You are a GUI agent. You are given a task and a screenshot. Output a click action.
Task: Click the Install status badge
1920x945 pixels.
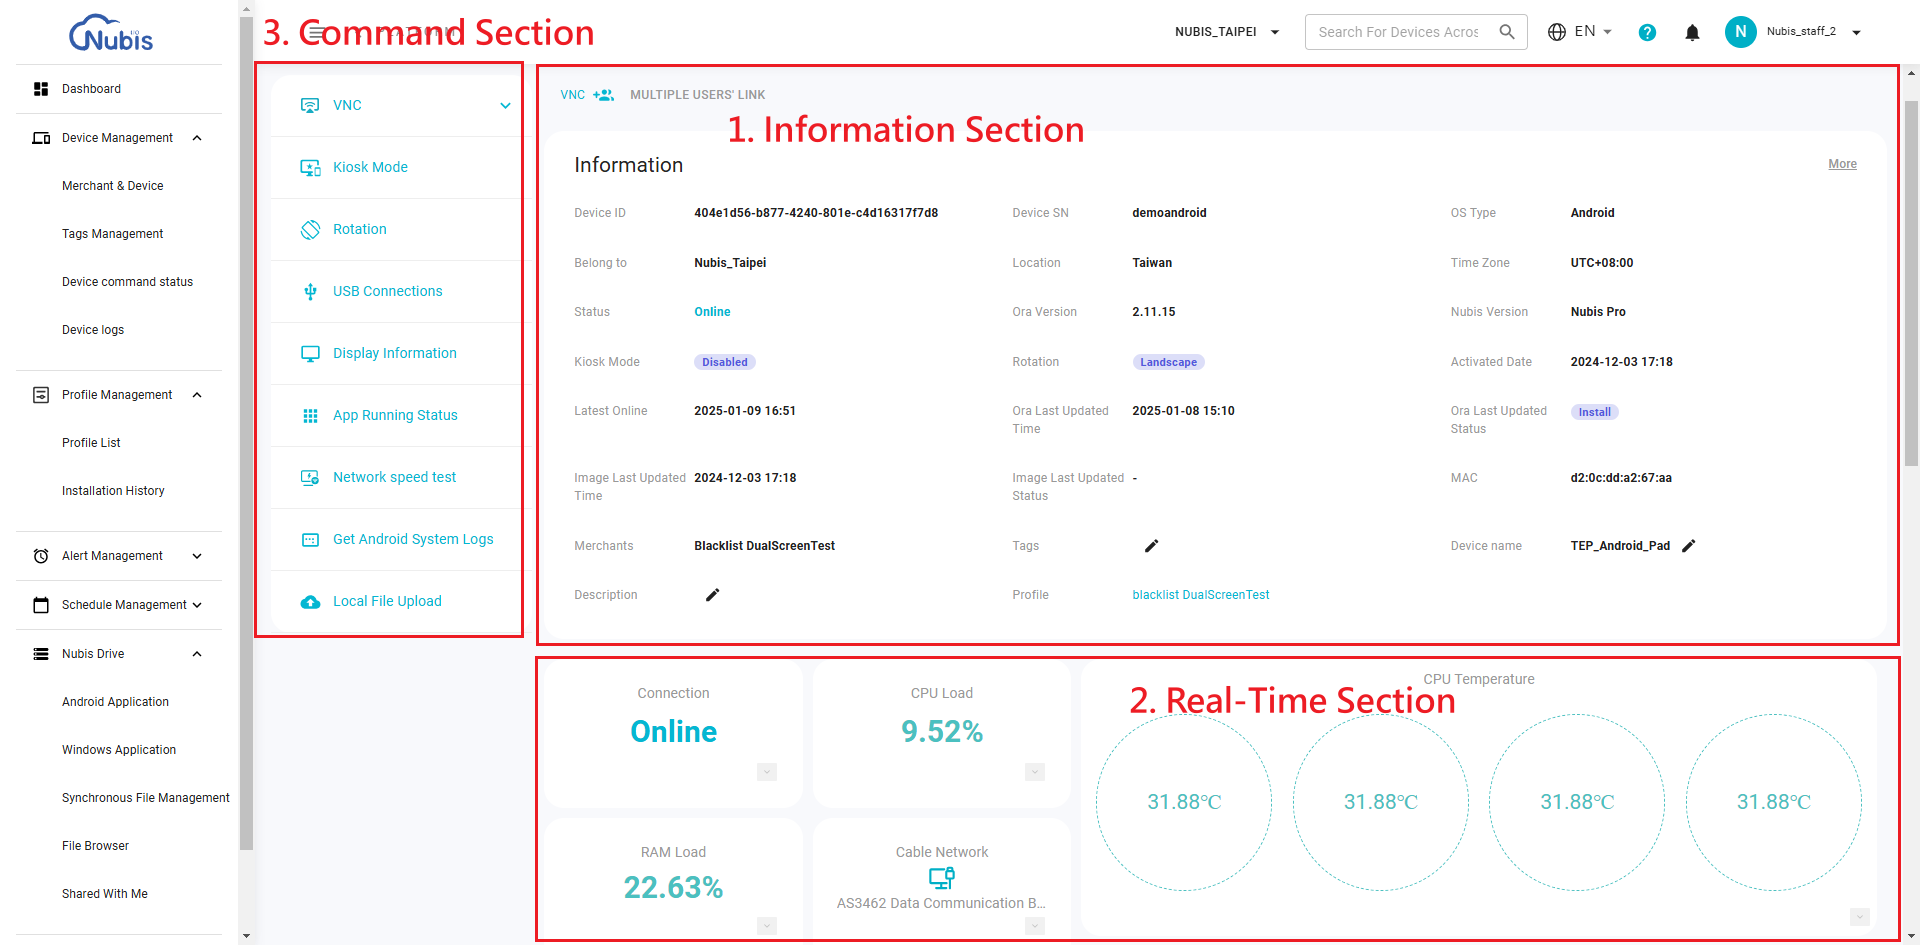(1594, 412)
